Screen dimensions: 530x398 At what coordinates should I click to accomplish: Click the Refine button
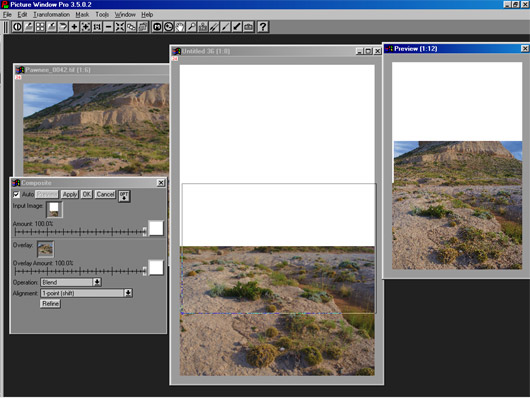click(x=50, y=304)
